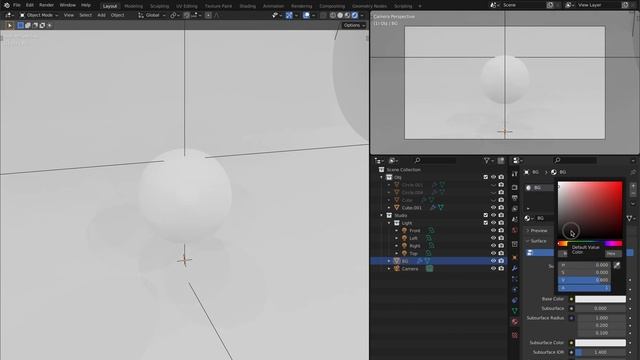Open the viewport Options dropdown
This screenshot has width=640, height=360.
point(354,25)
